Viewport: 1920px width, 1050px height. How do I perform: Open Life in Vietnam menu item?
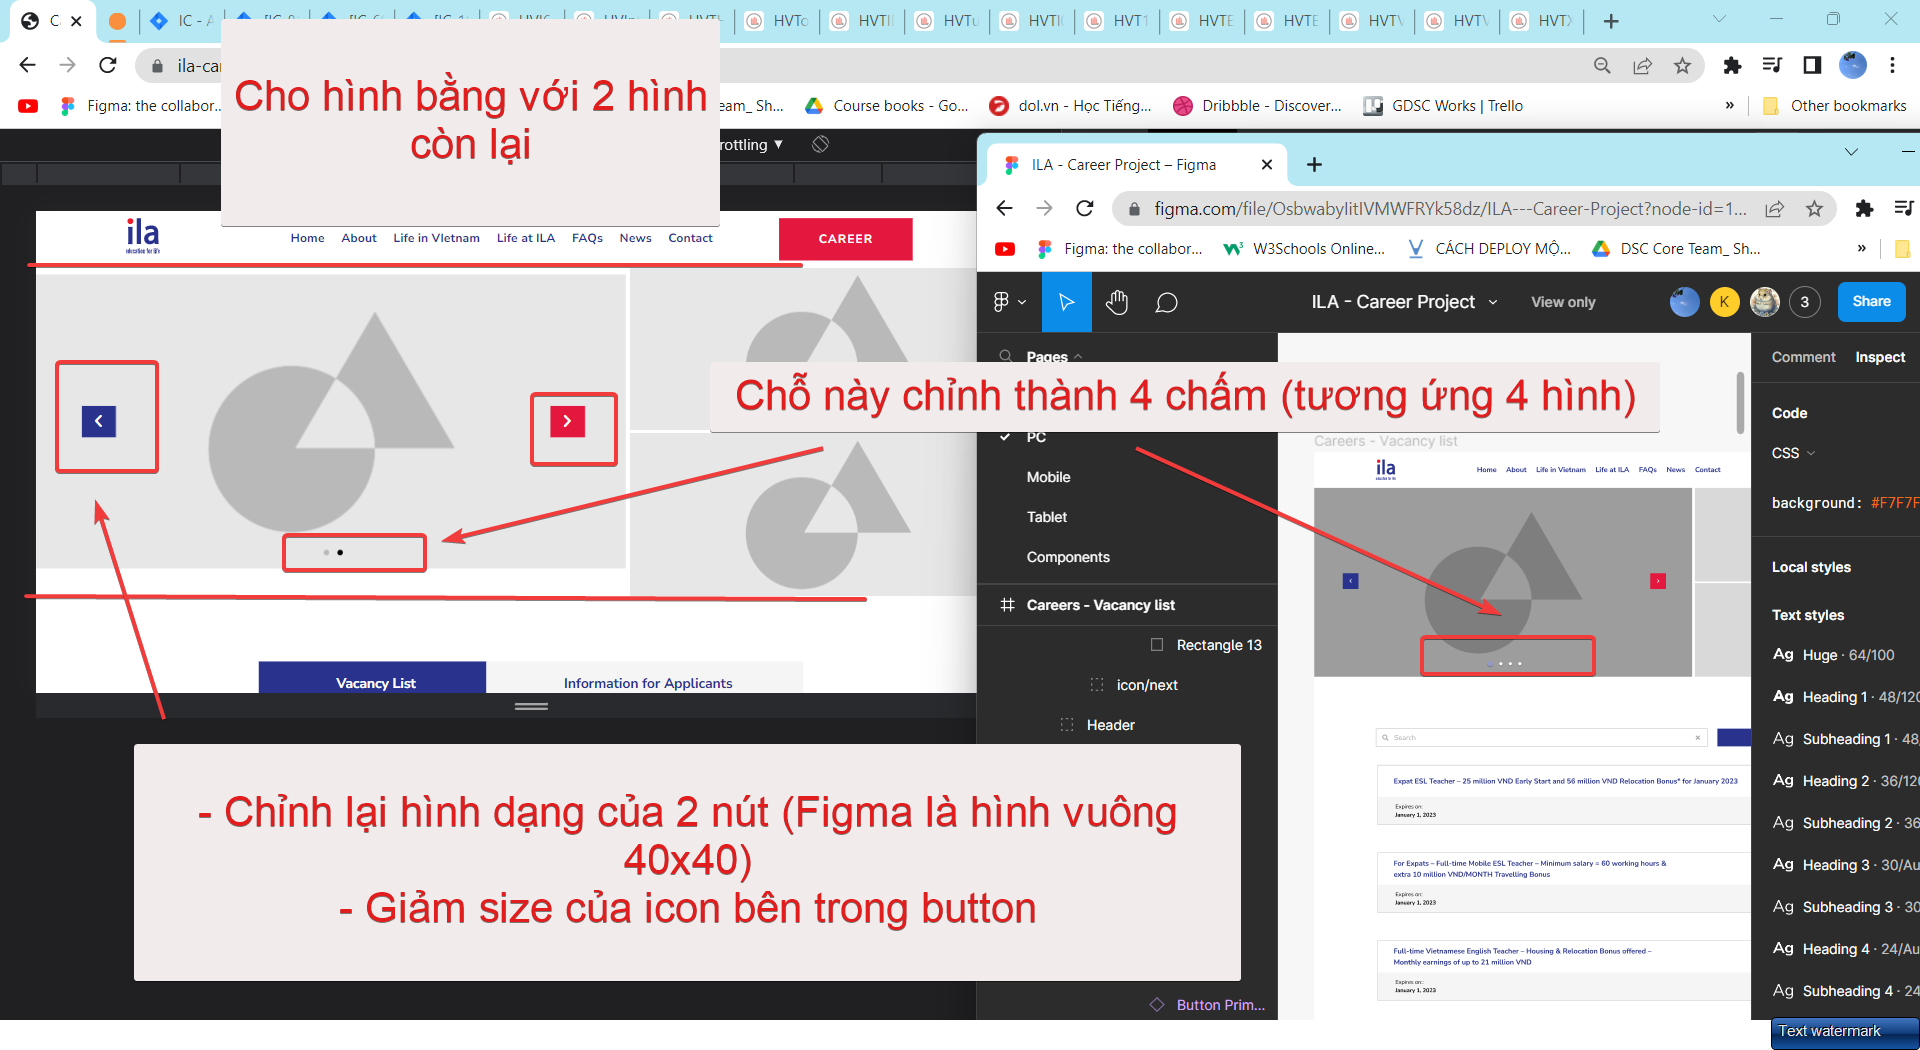click(x=436, y=238)
